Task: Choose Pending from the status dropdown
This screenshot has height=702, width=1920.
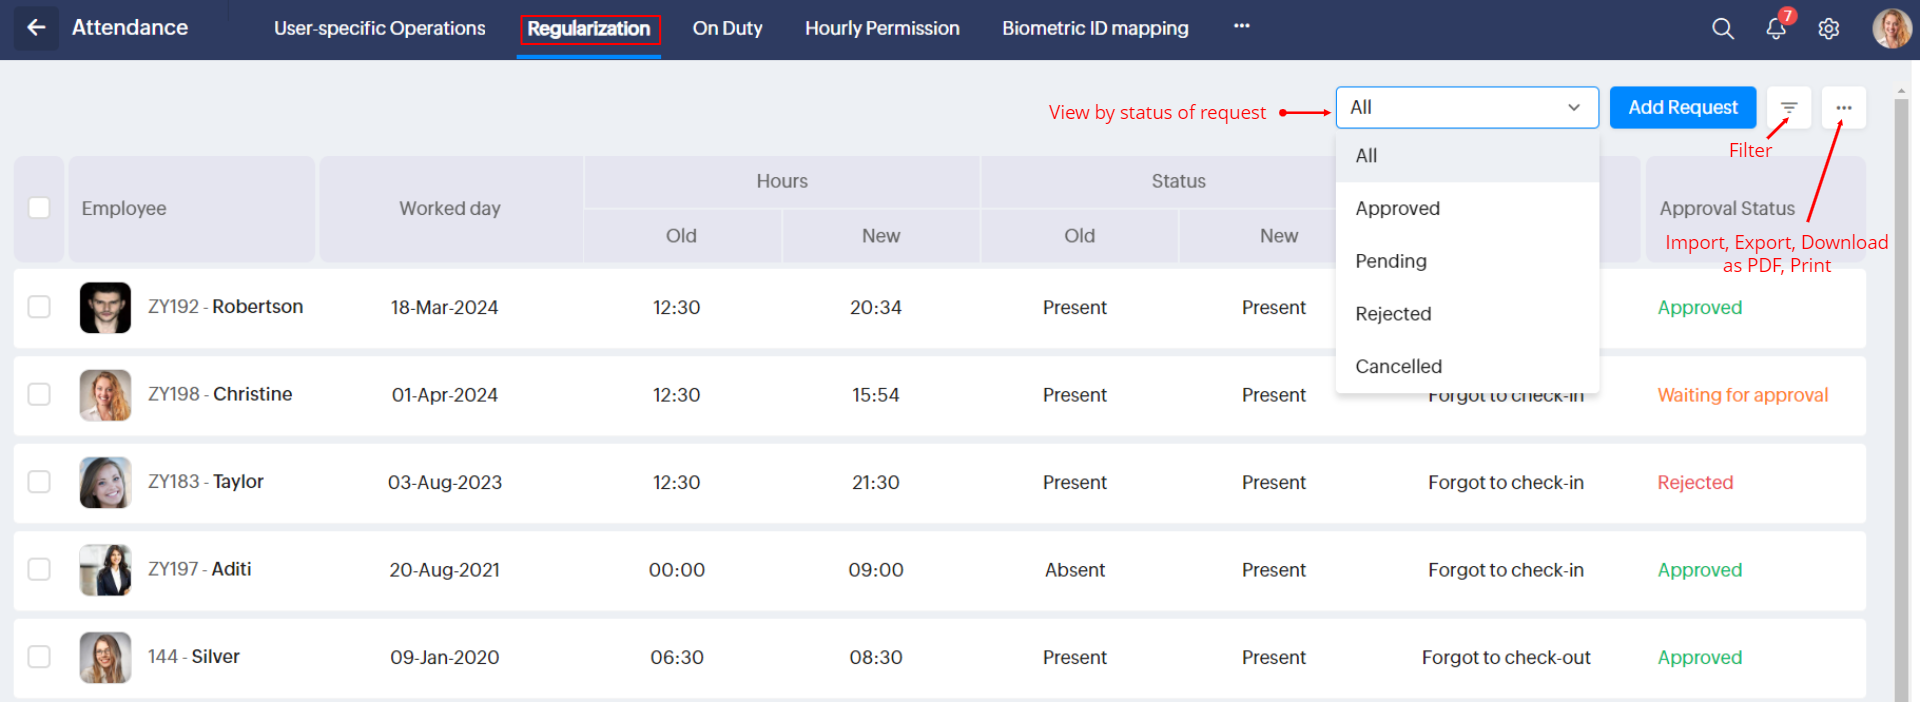Action: 1391,261
